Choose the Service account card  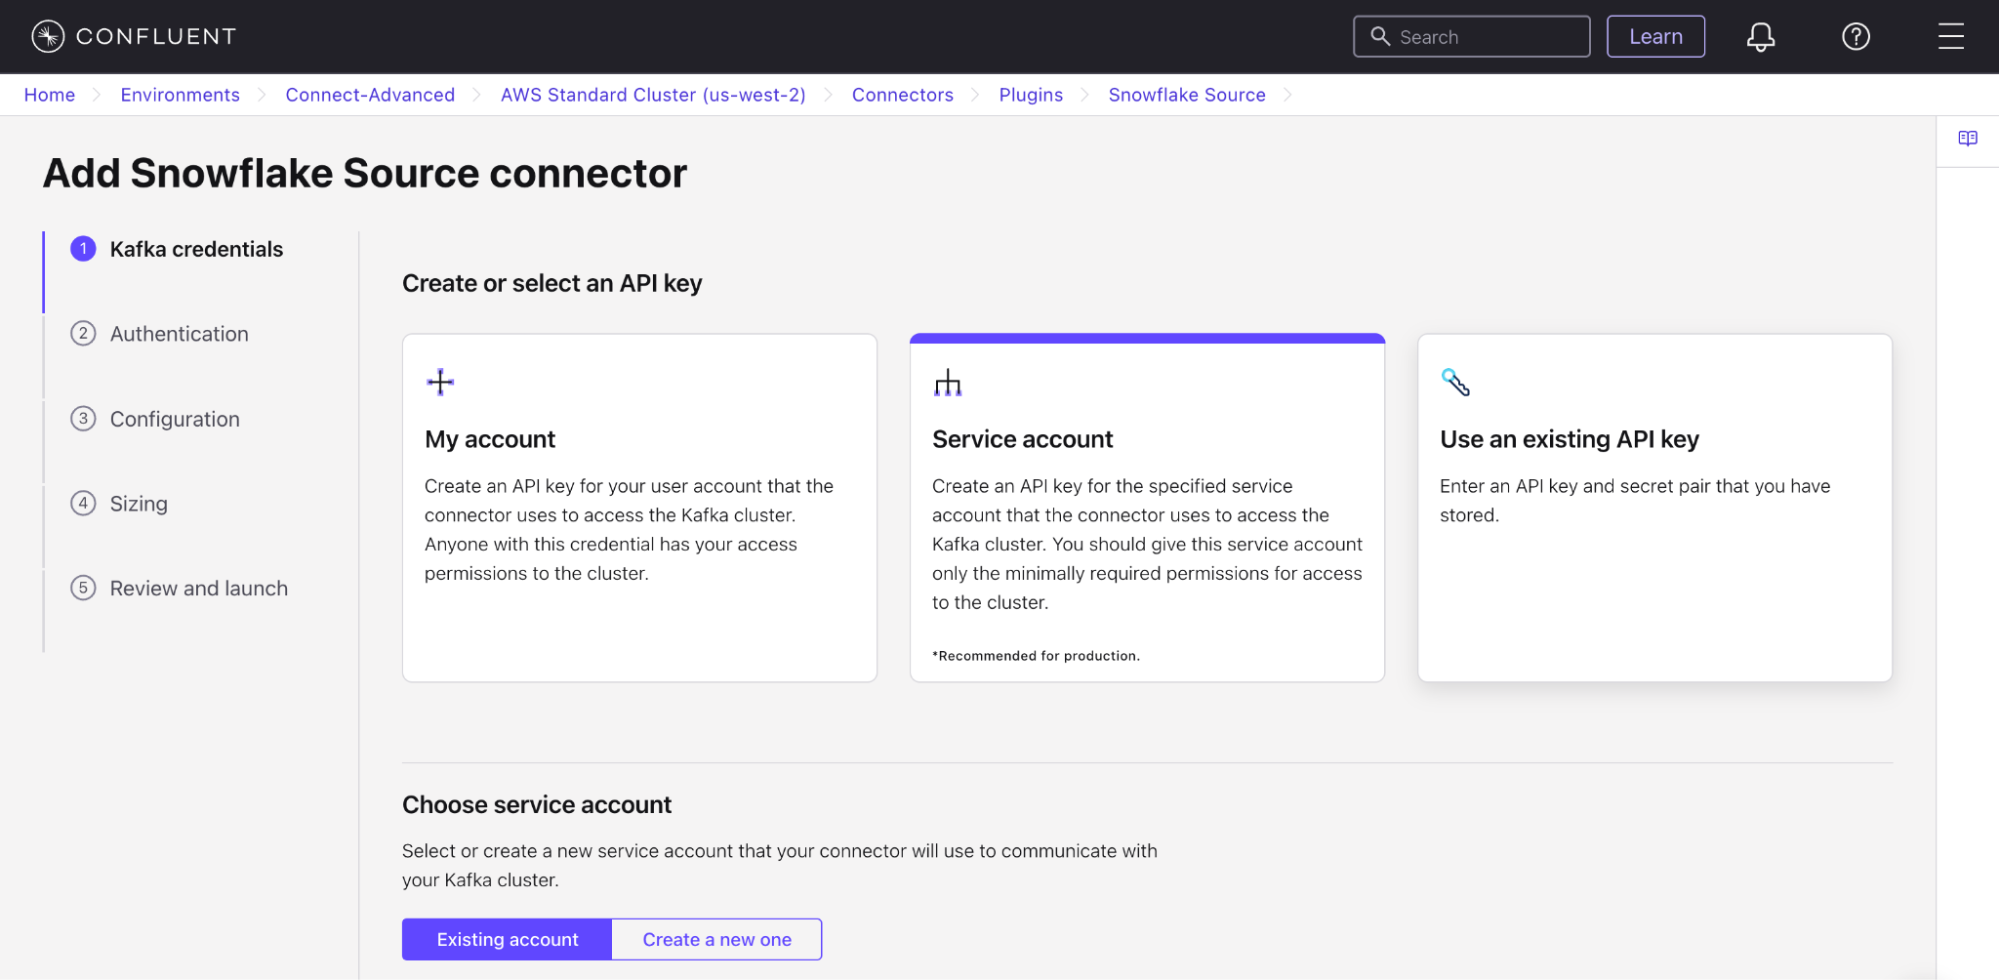[x=1147, y=508]
